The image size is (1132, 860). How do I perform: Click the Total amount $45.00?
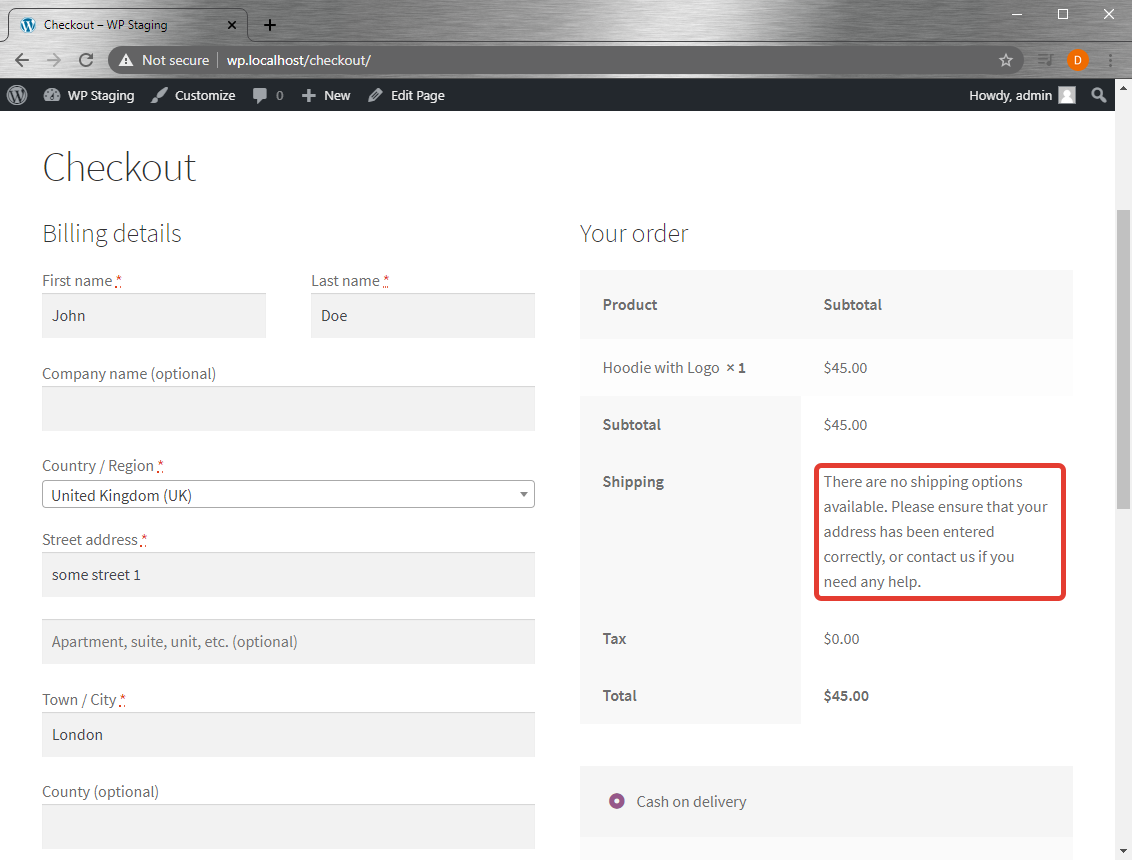coord(846,696)
